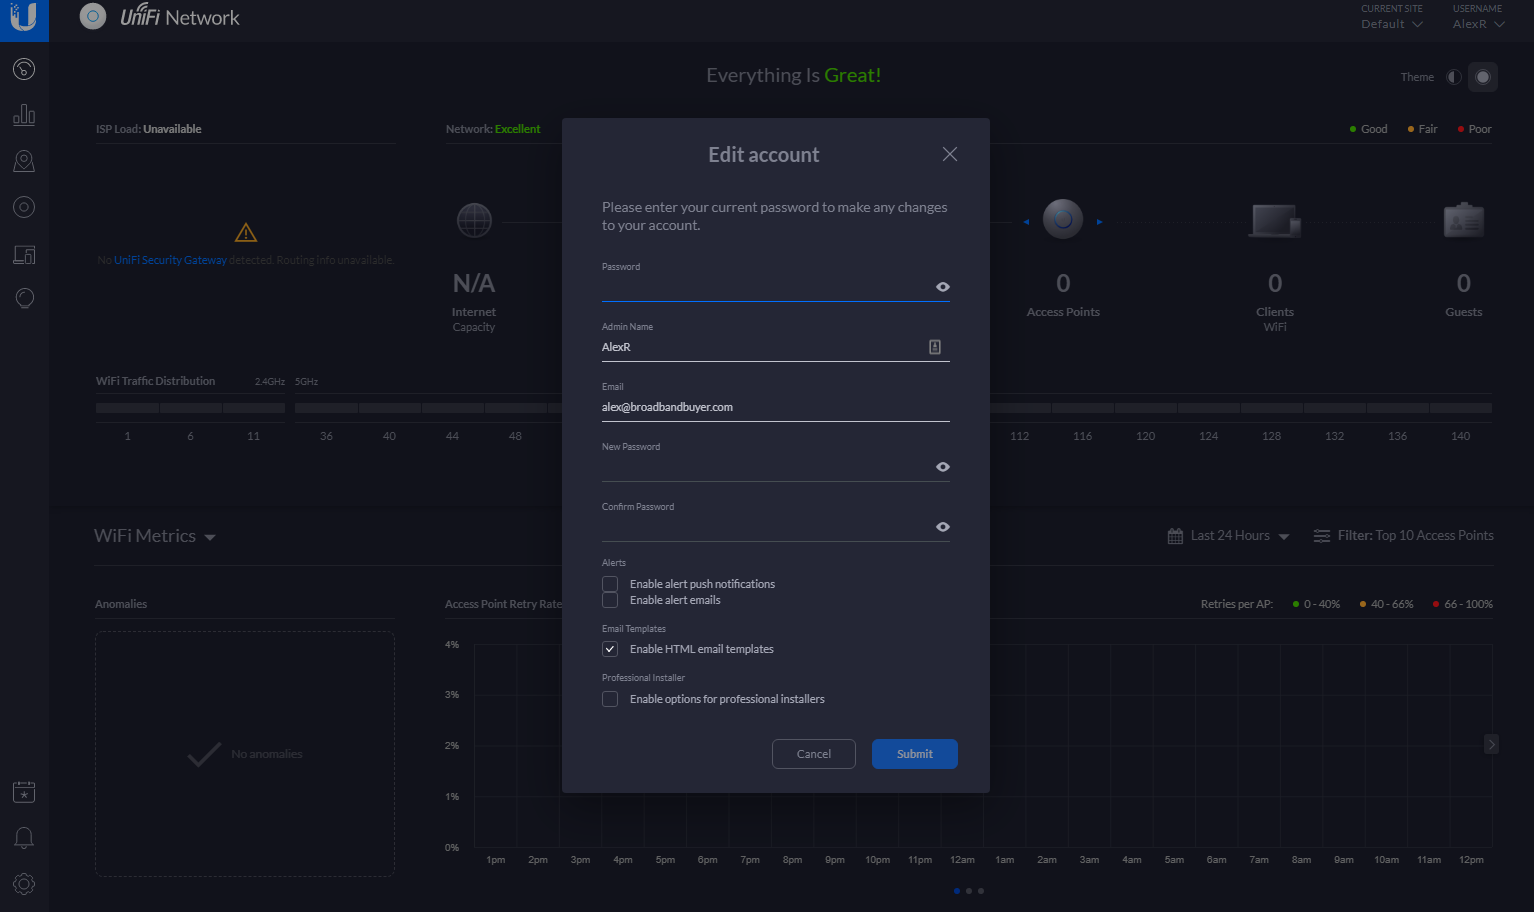Switch to the dark theme toggle
Image resolution: width=1534 pixels, height=912 pixels.
[x=1483, y=76]
